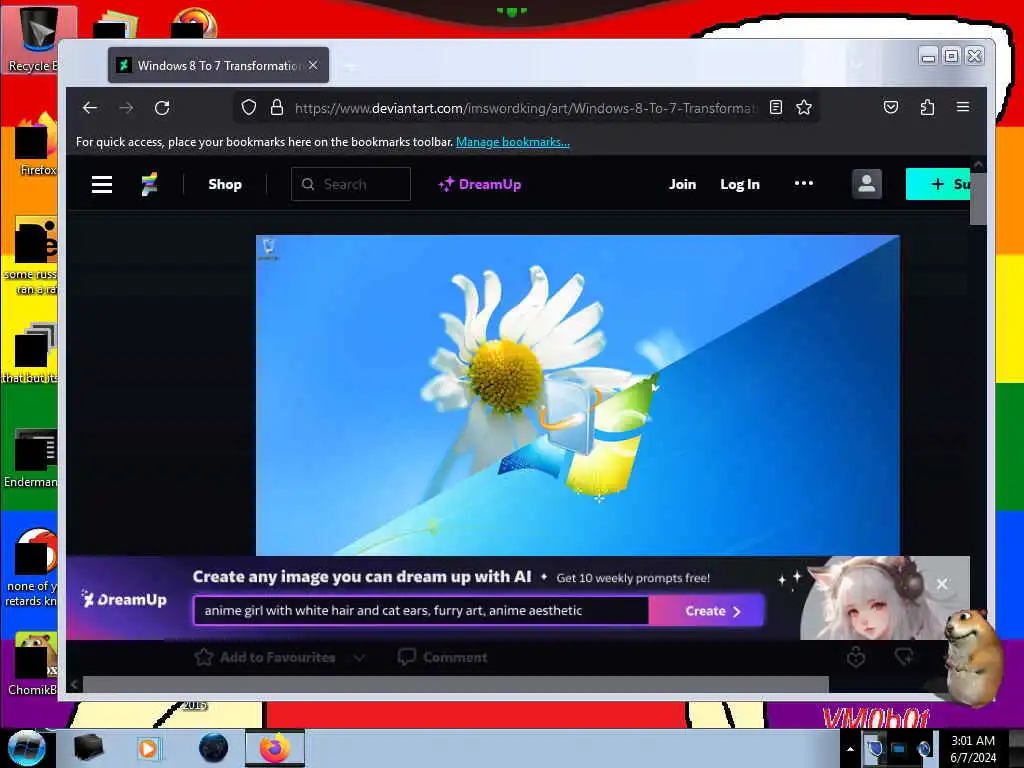This screenshot has height=768, width=1024.
Task: Click the padlock site security icon
Action: (277, 107)
